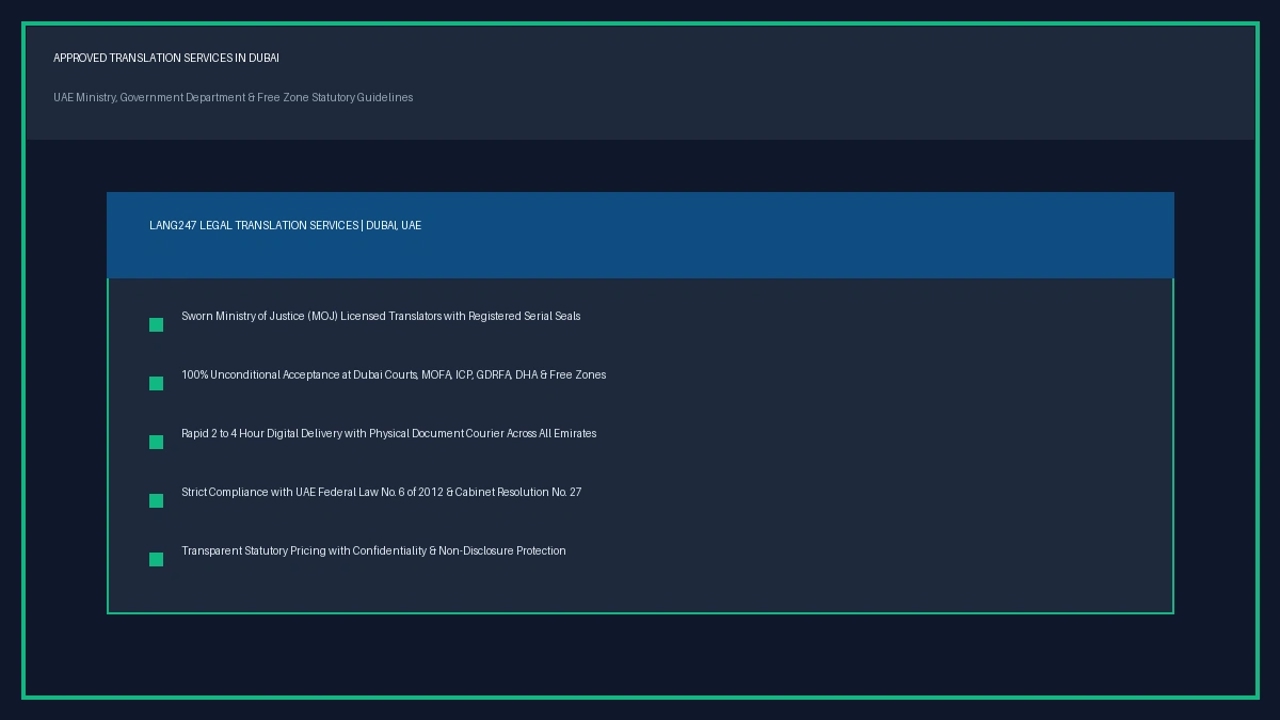Click the green bullet beside '100% Unconditional Acceptance'

tap(156, 384)
